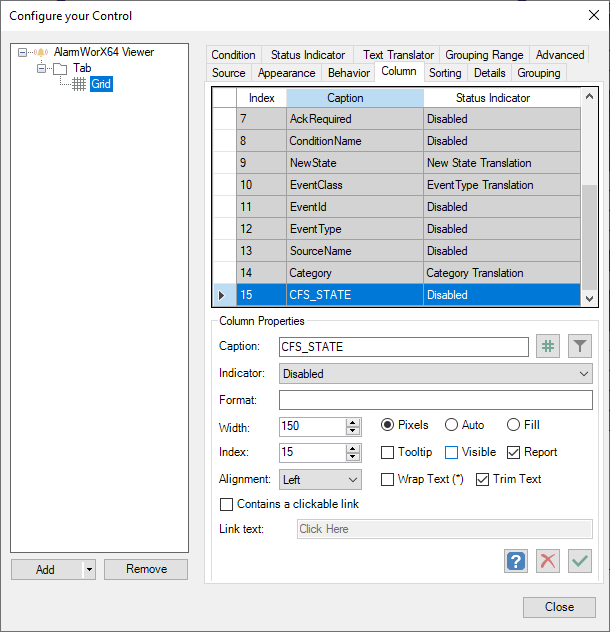Check the Contains a clickable link box
610x632 pixels.
[x=226, y=505]
